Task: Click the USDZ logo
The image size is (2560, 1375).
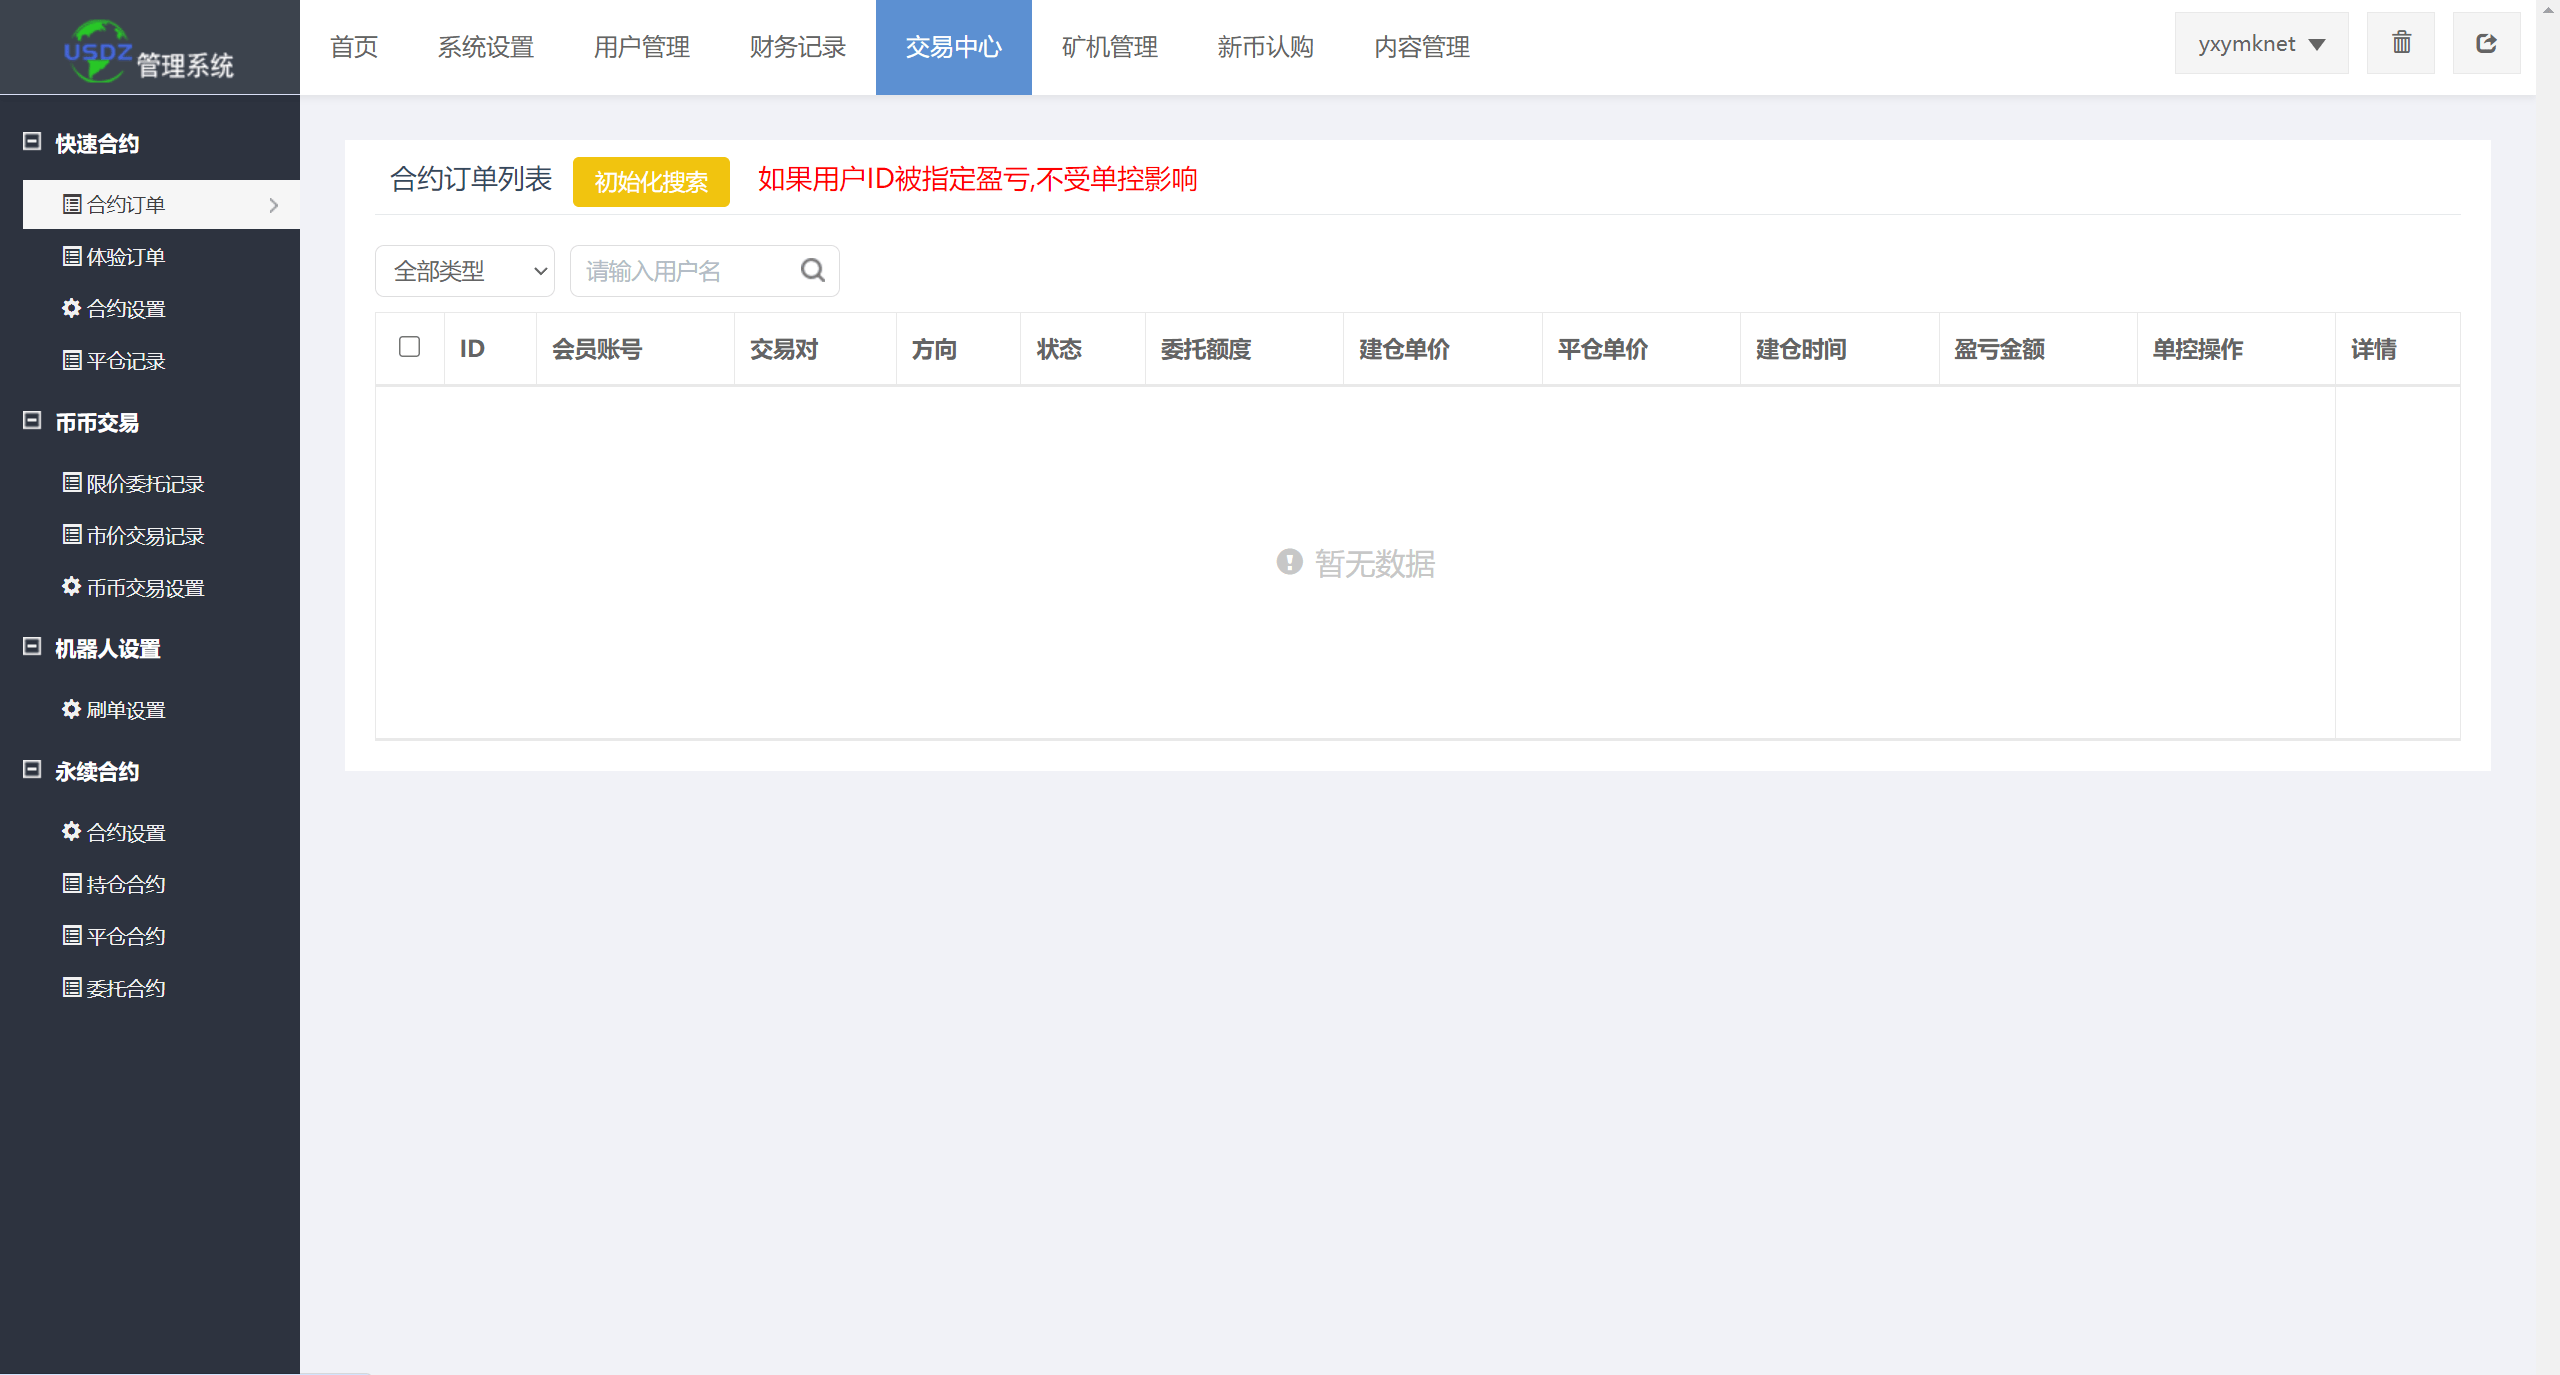Action: pos(97,51)
